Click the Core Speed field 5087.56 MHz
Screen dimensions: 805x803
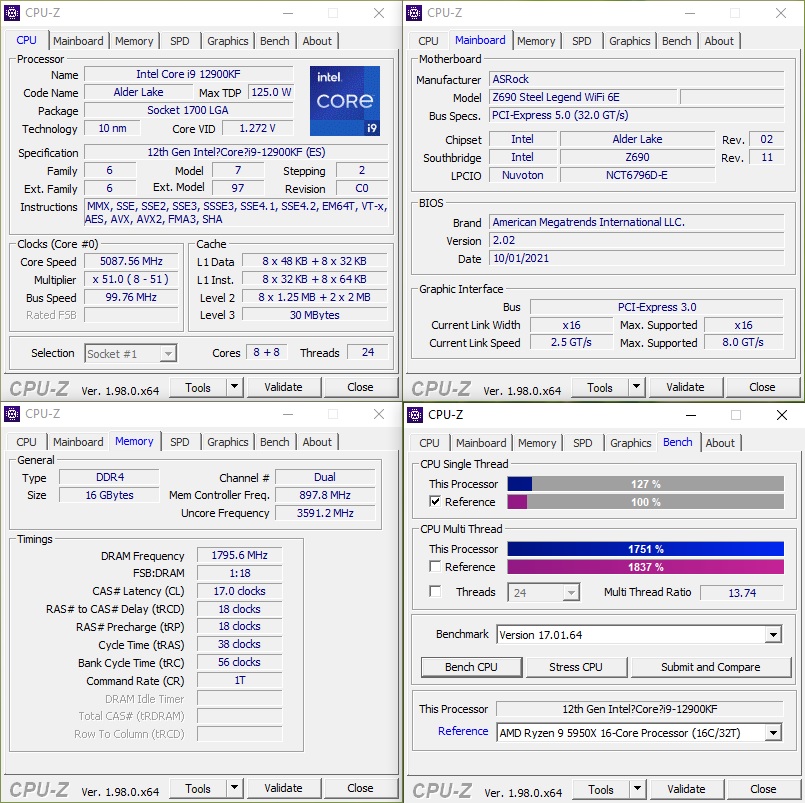pos(131,261)
